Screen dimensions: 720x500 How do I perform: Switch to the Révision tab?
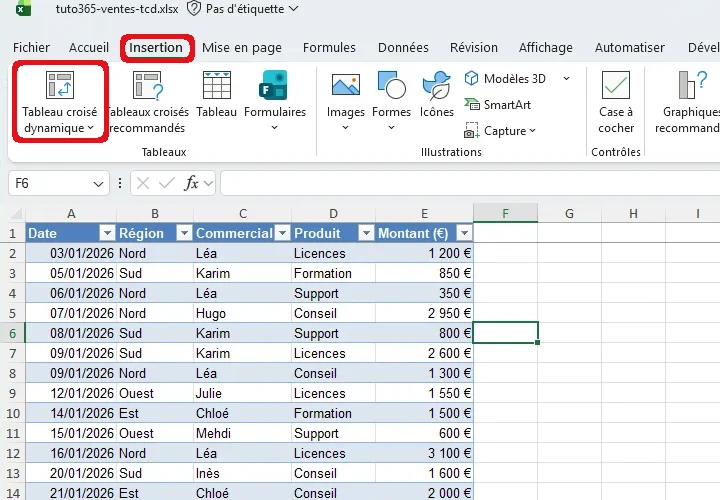coord(474,47)
